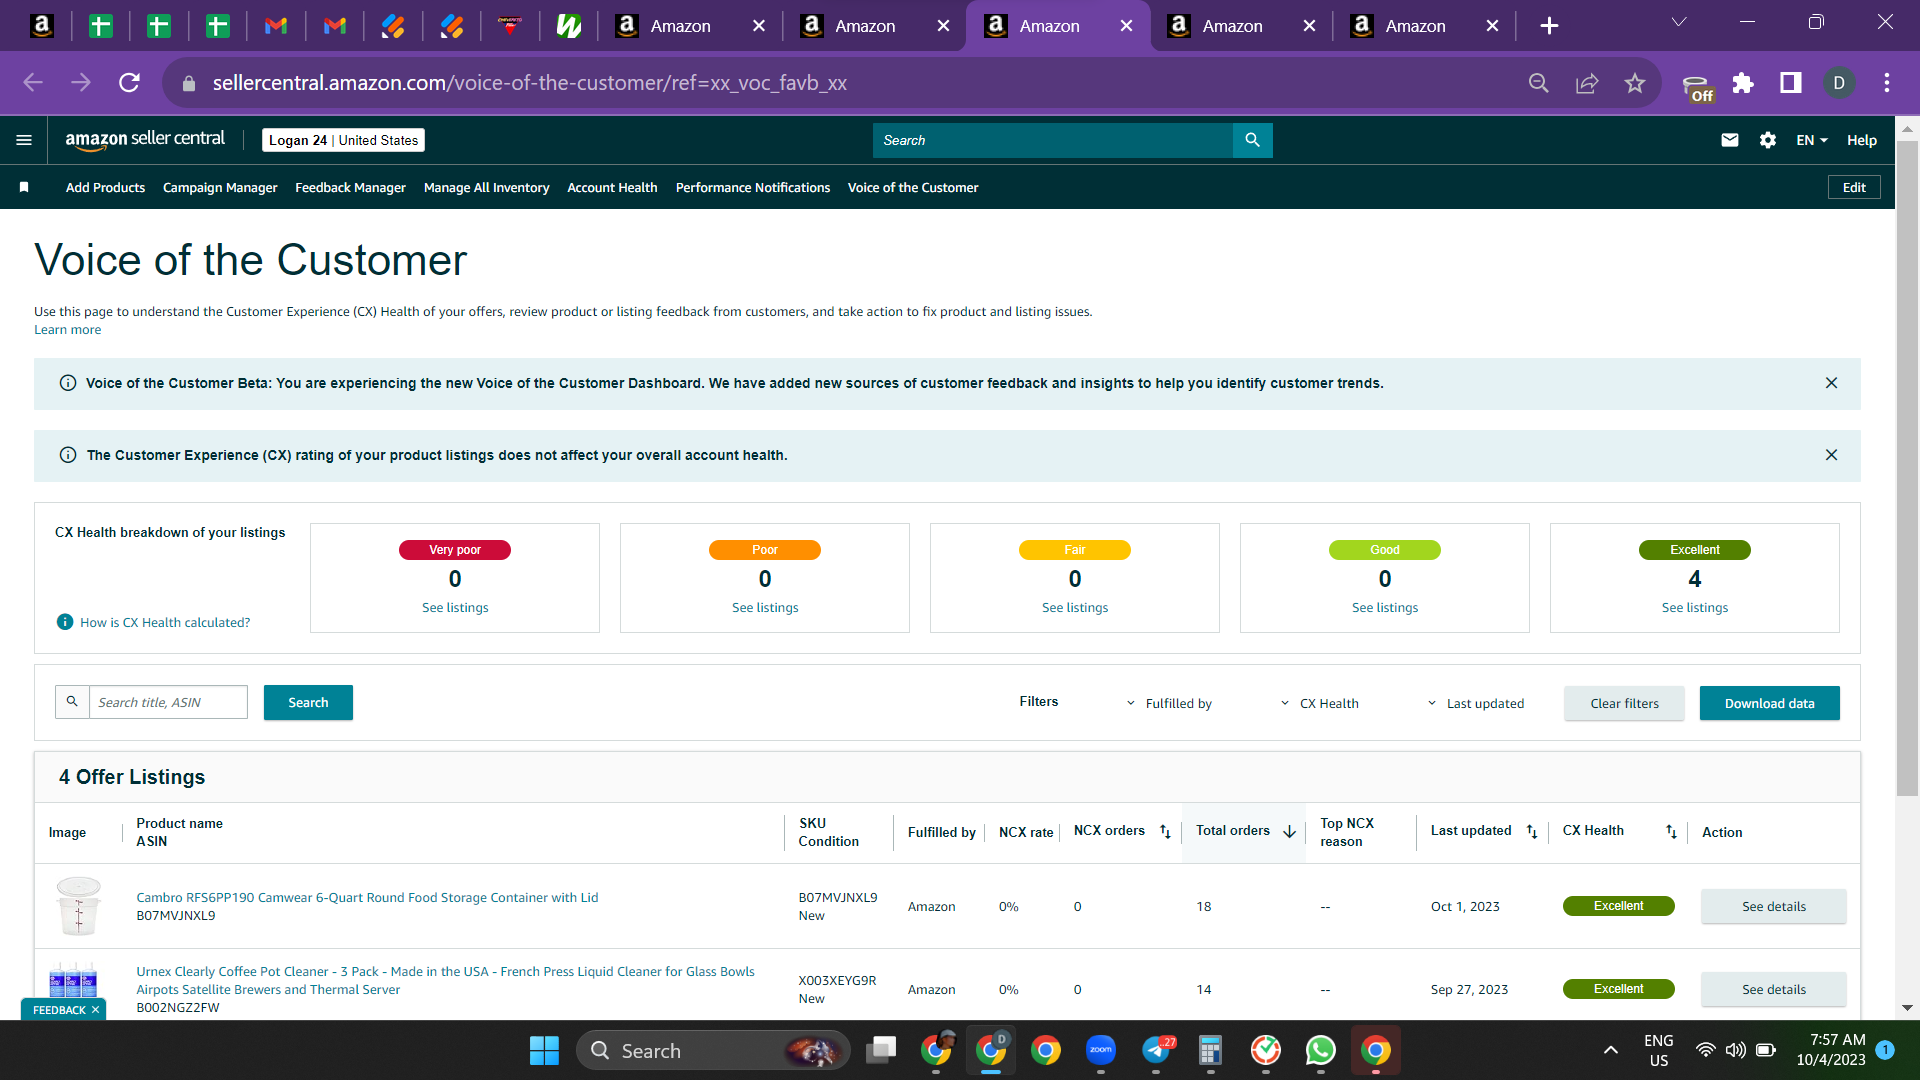Open the zoom magnifier in the address bar

click(x=1539, y=83)
